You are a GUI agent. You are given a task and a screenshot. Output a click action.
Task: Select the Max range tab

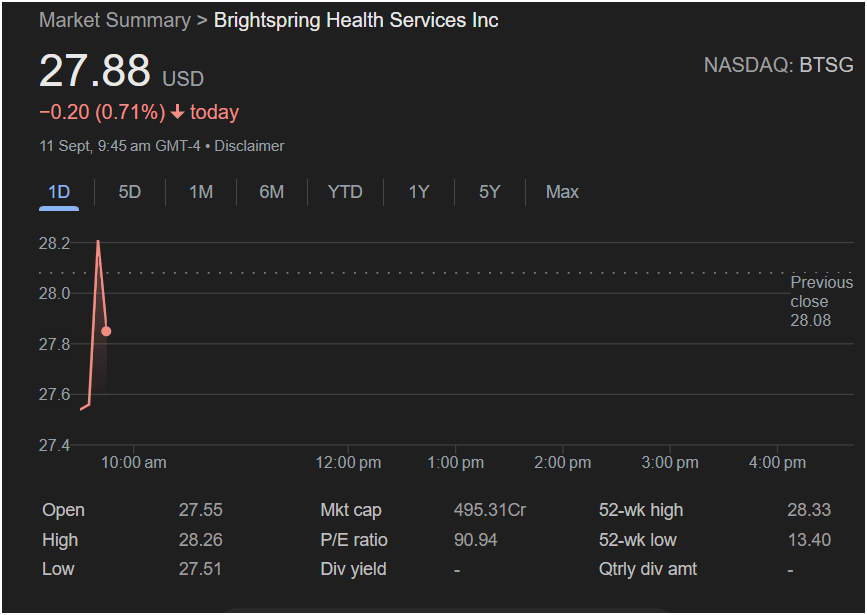coord(562,192)
